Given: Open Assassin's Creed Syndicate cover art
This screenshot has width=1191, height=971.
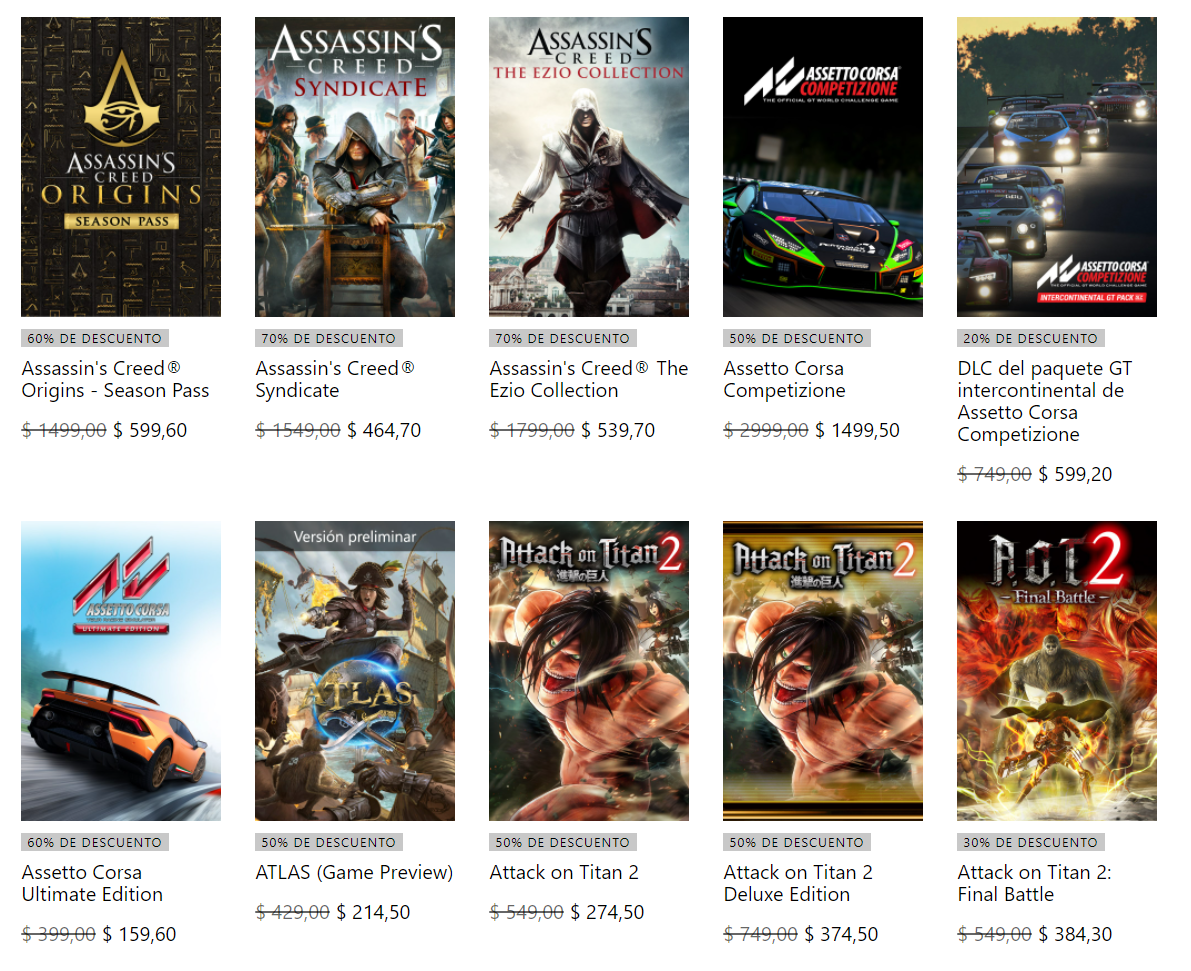Looking at the screenshot, I should (x=355, y=166).
